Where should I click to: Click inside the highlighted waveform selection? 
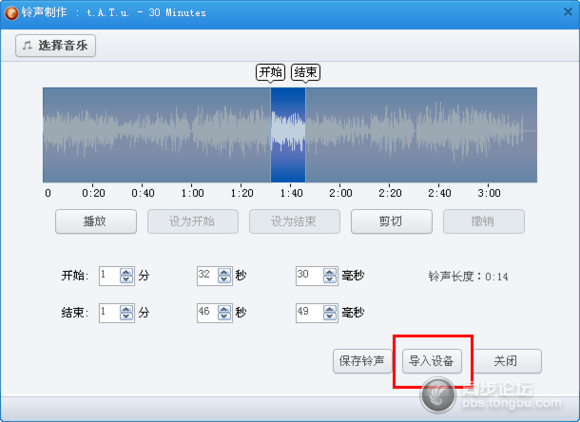tap(288, 135)
